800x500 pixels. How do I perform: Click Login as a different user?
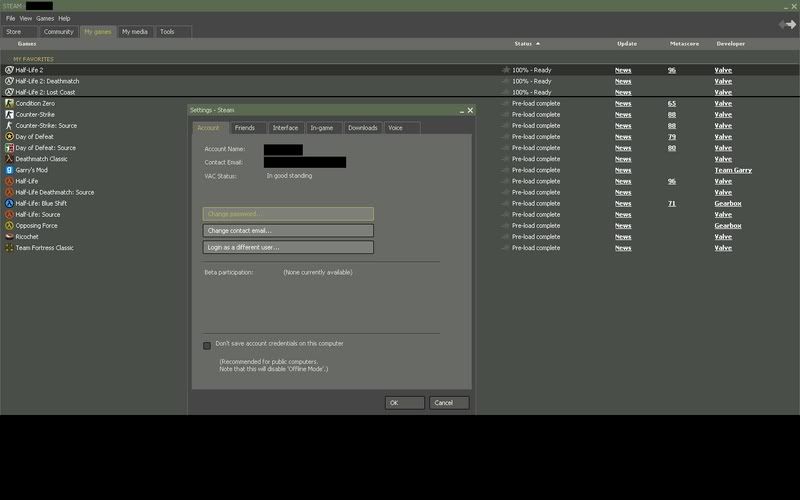pyautogui.click(x=288, y=247)
